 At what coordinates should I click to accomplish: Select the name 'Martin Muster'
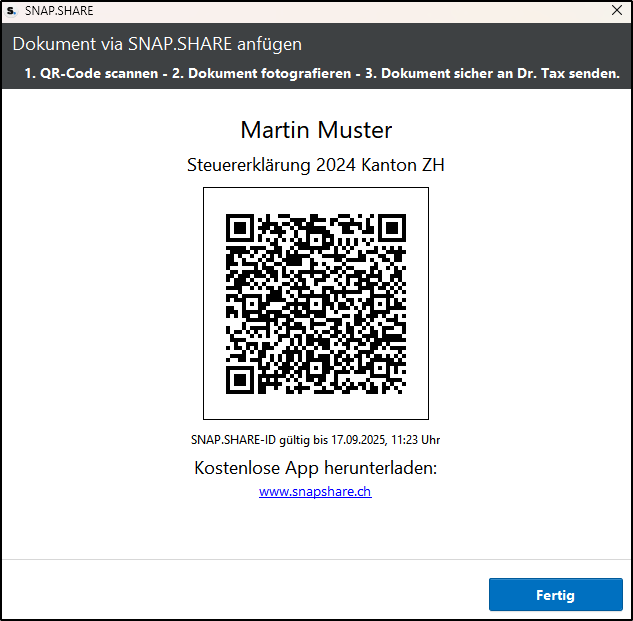[316, 130]
